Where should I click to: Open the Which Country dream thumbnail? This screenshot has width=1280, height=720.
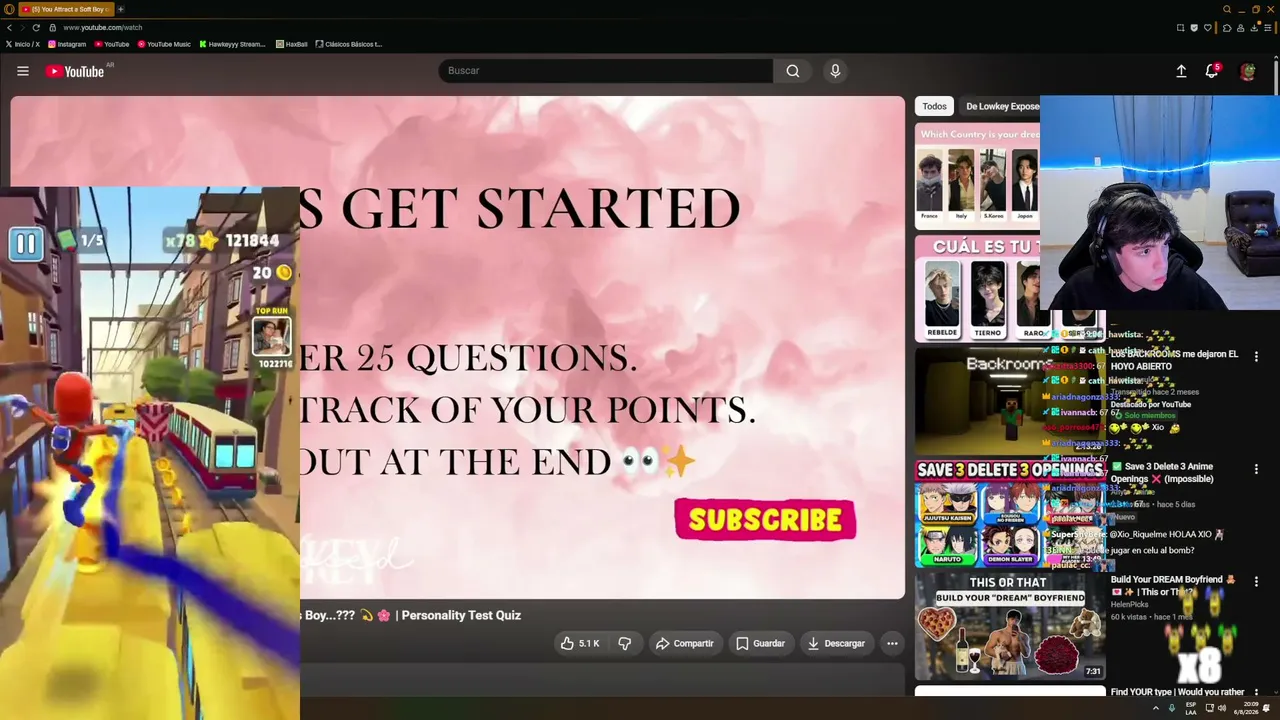click(x=977, y=176)
